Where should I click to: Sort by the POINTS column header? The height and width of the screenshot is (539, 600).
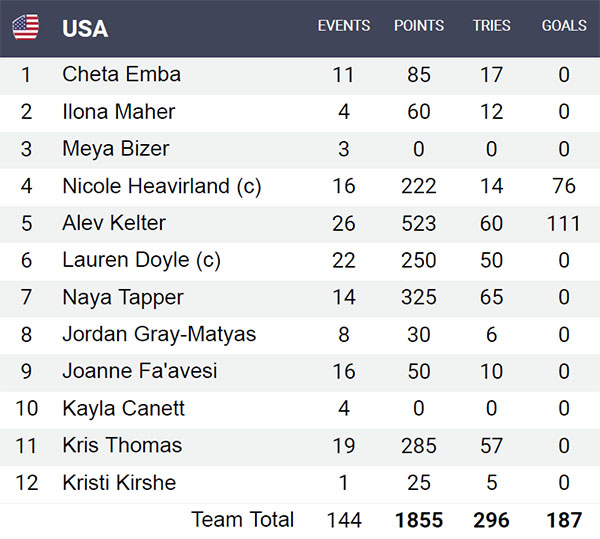click(419, 26)
